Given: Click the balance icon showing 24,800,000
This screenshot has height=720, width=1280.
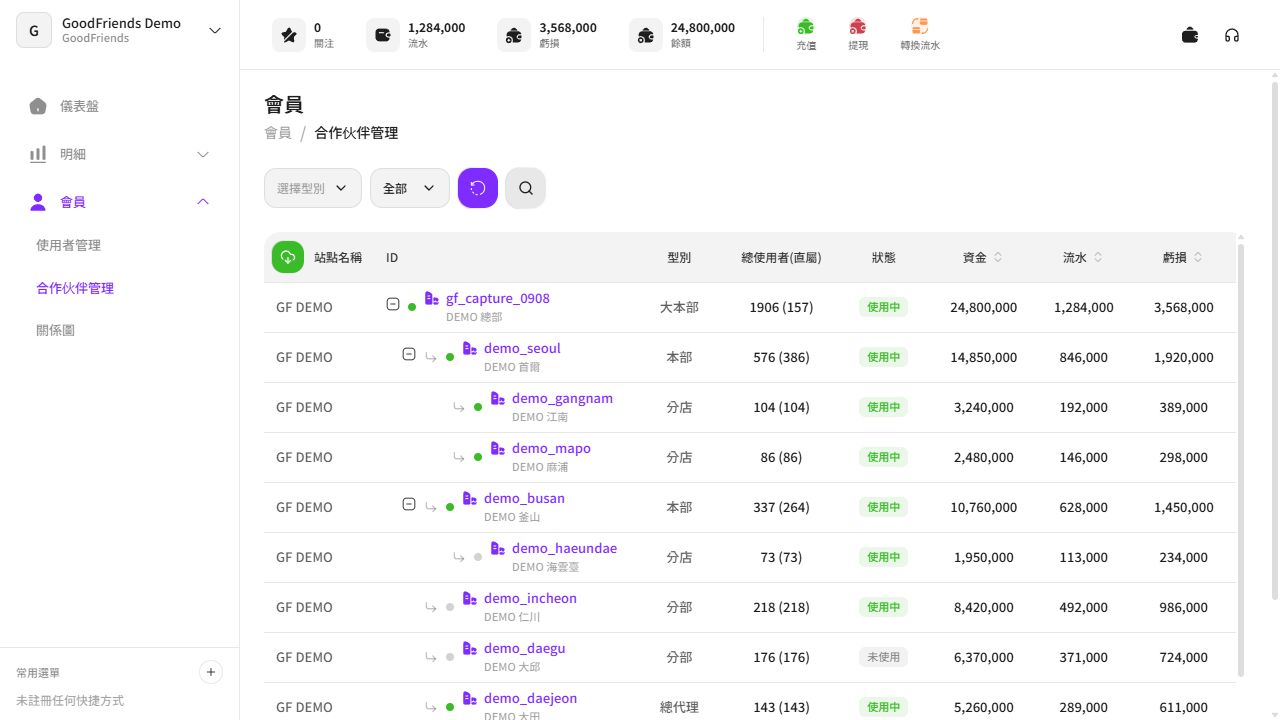Looking at the screenshot, I should coord(646,35).
